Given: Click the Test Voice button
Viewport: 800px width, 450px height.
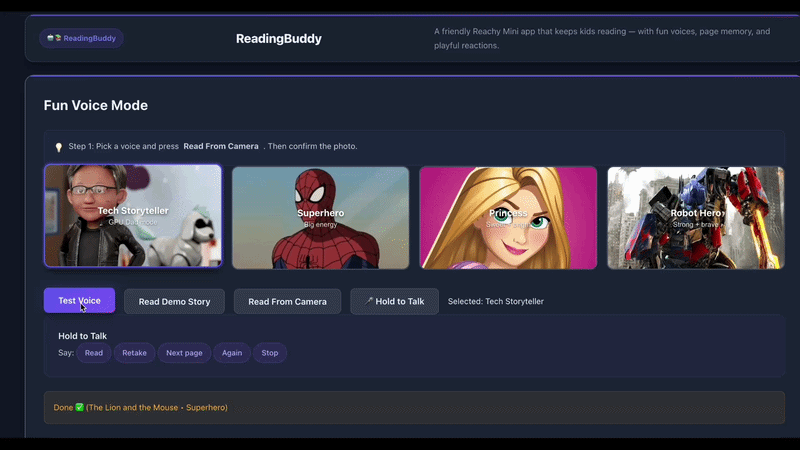Looking at the screenshot, I should coord(79,301).
